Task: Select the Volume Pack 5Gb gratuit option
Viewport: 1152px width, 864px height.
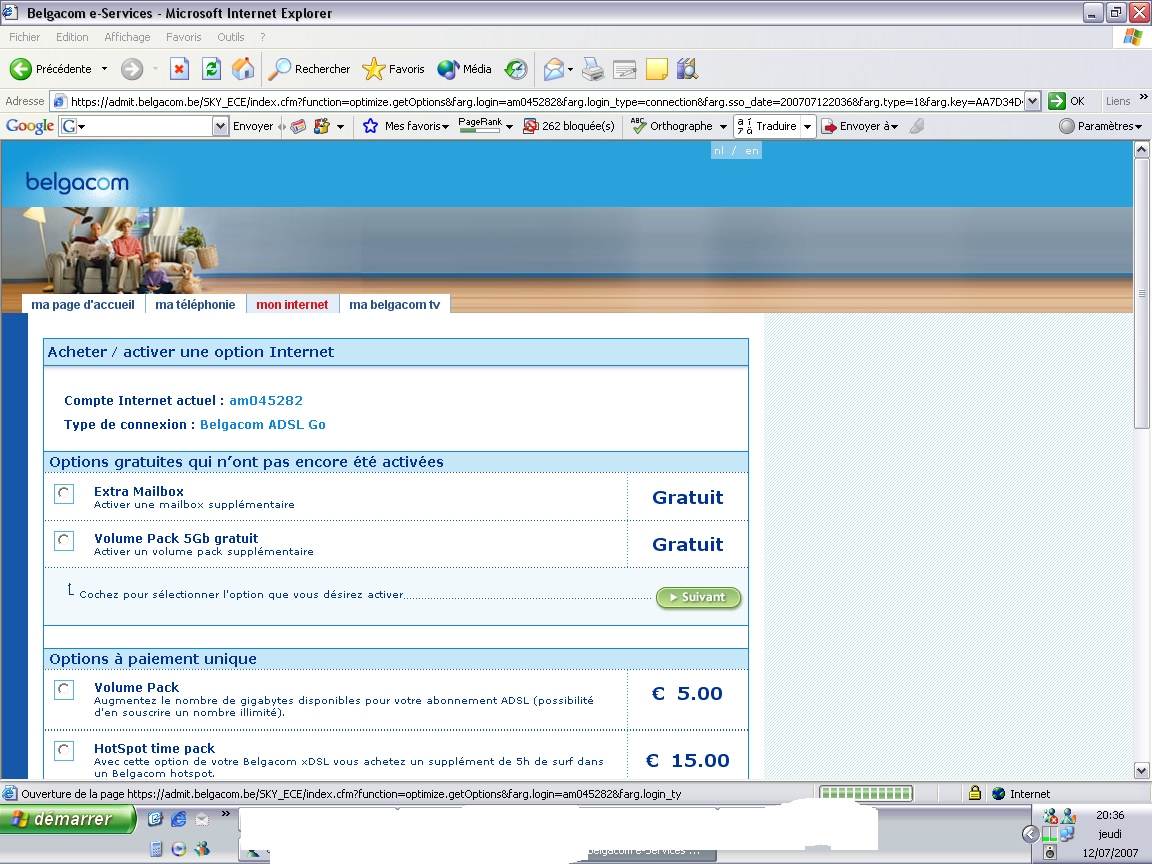Action: click(x=64, y=540)
